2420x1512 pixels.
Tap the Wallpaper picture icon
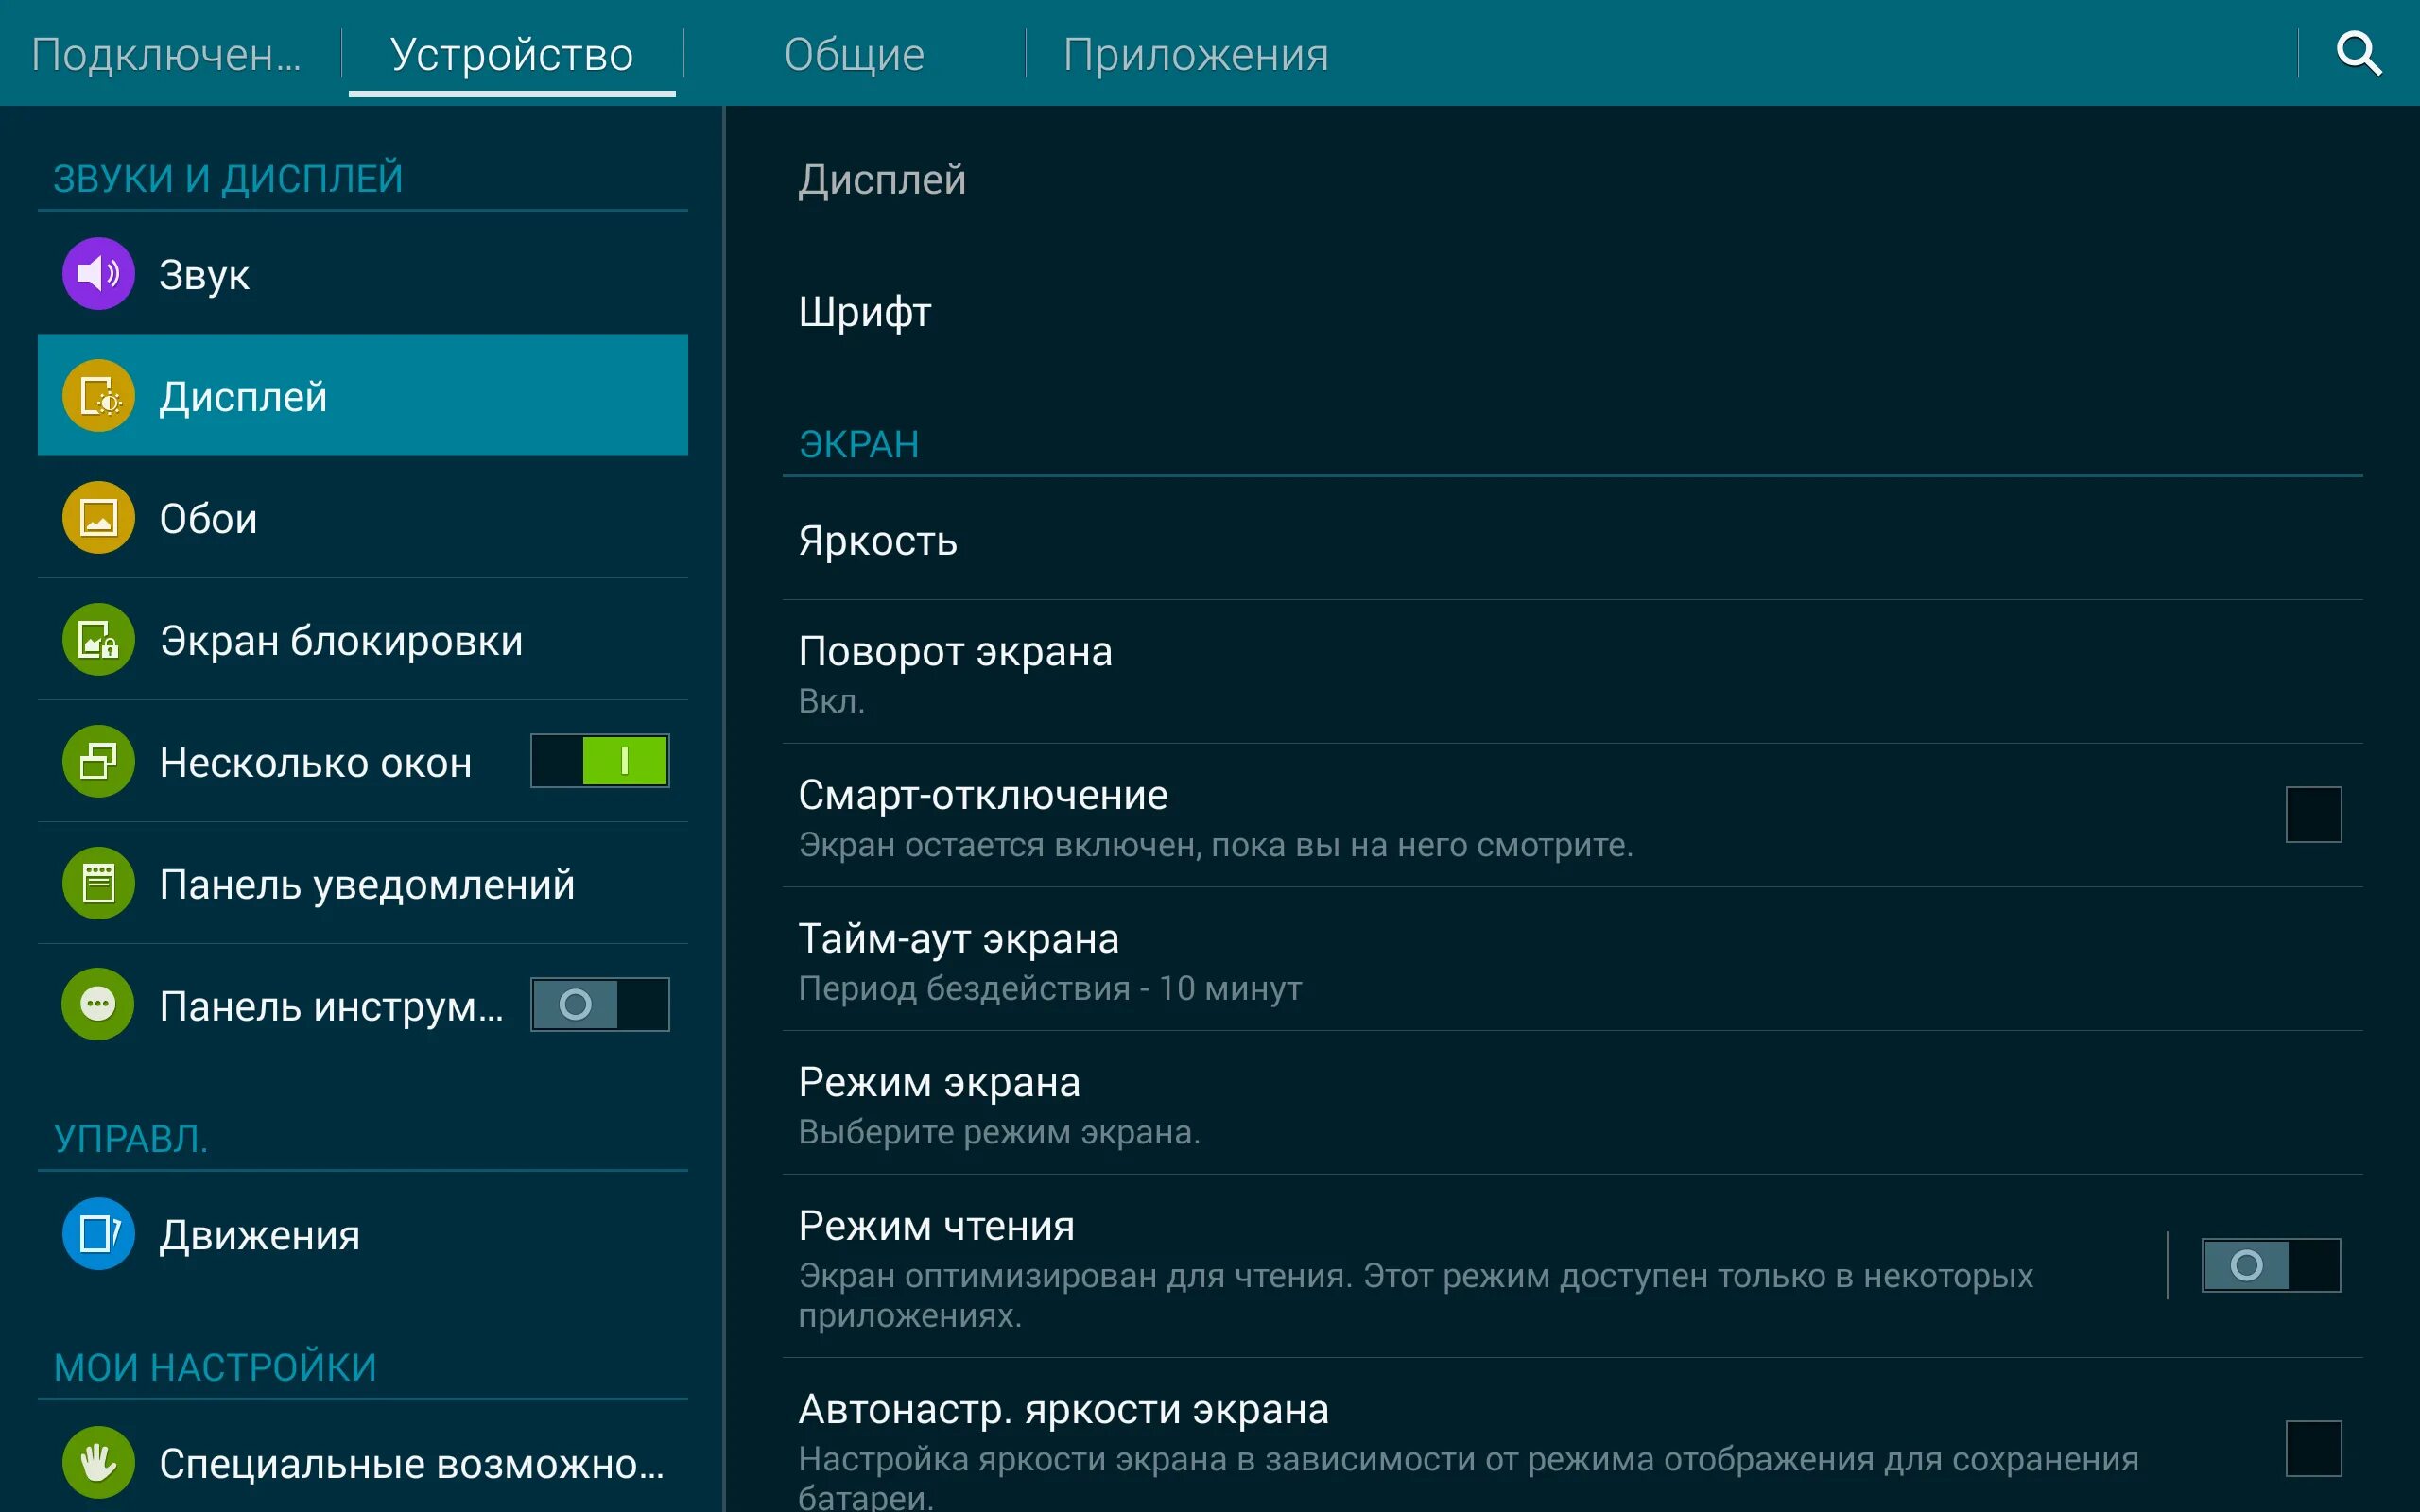pos(98,518)
